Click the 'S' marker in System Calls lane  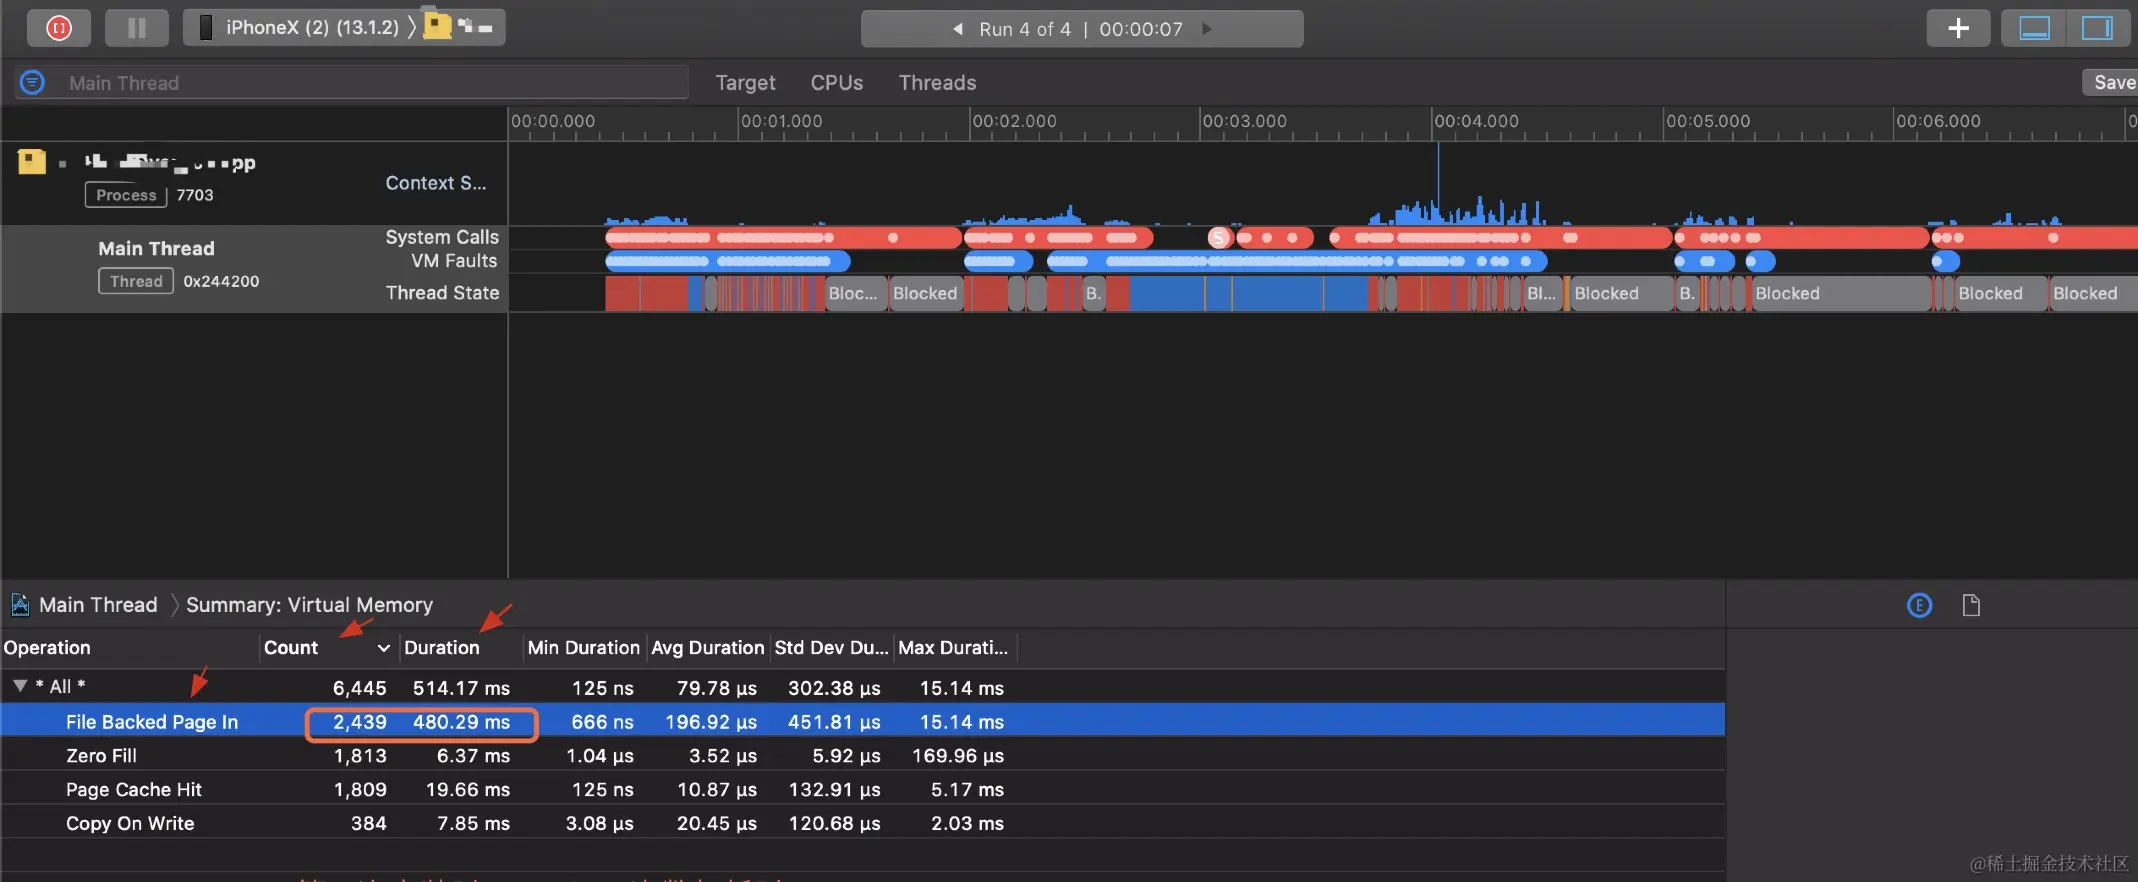coord(1219,238)
